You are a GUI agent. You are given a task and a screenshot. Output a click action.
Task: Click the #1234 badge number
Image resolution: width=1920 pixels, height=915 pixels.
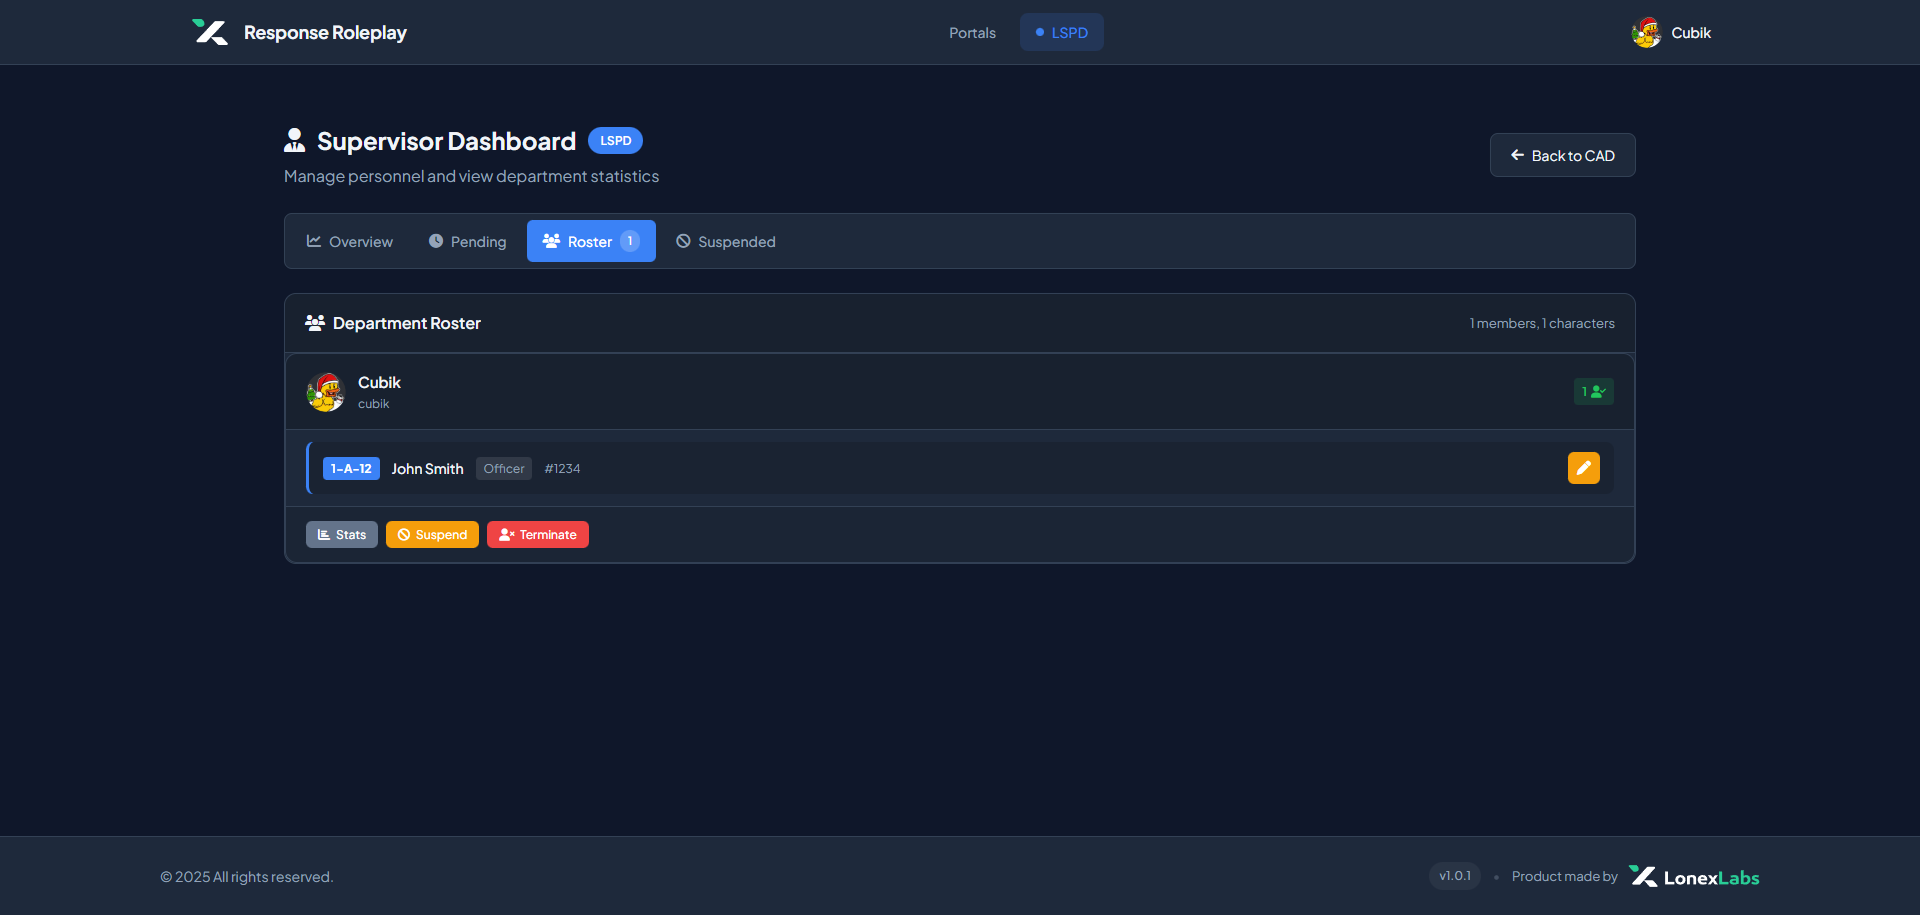(x=562, y=469)
